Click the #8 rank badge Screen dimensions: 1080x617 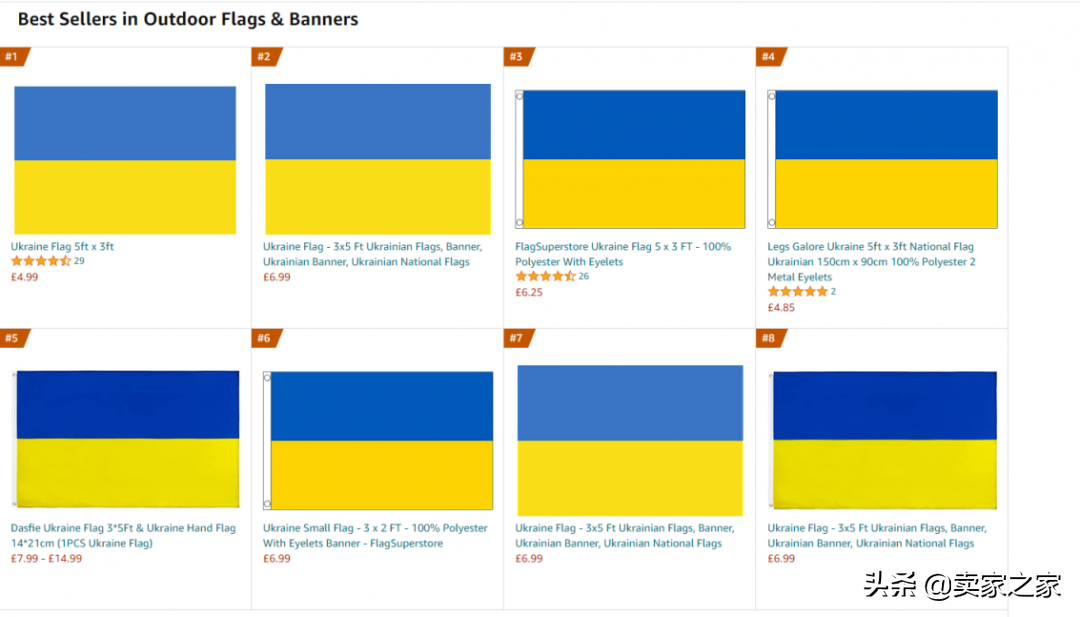(x=771, y=338)
